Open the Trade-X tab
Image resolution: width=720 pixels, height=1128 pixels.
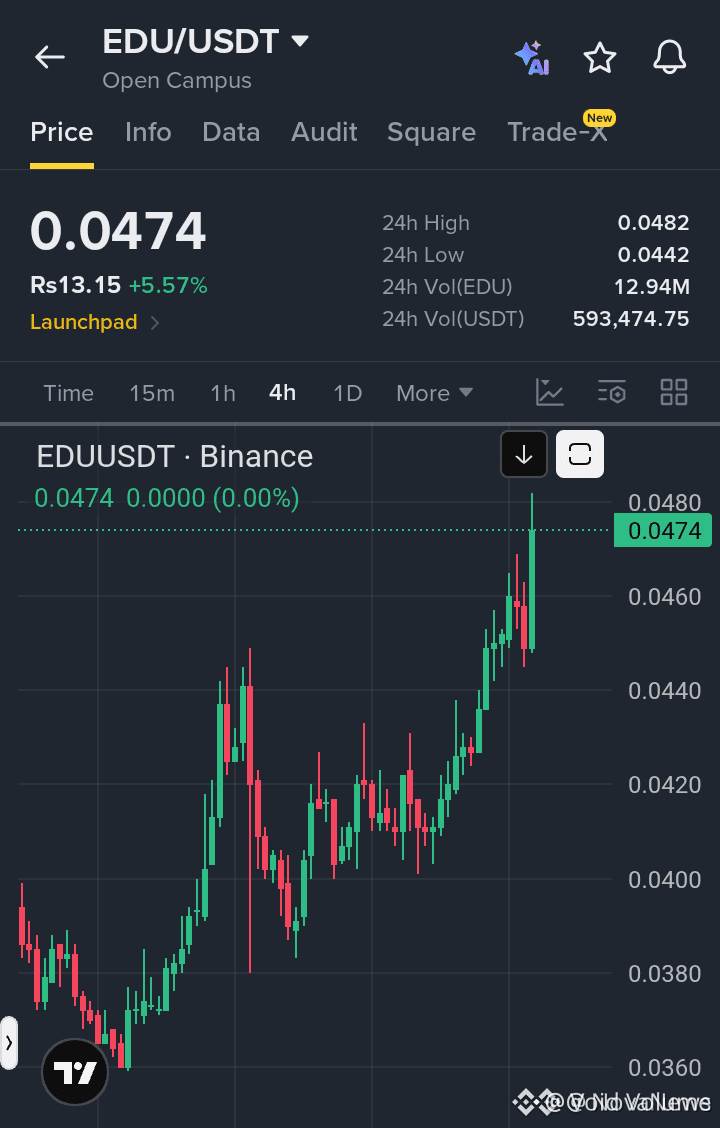click(557, 132)
